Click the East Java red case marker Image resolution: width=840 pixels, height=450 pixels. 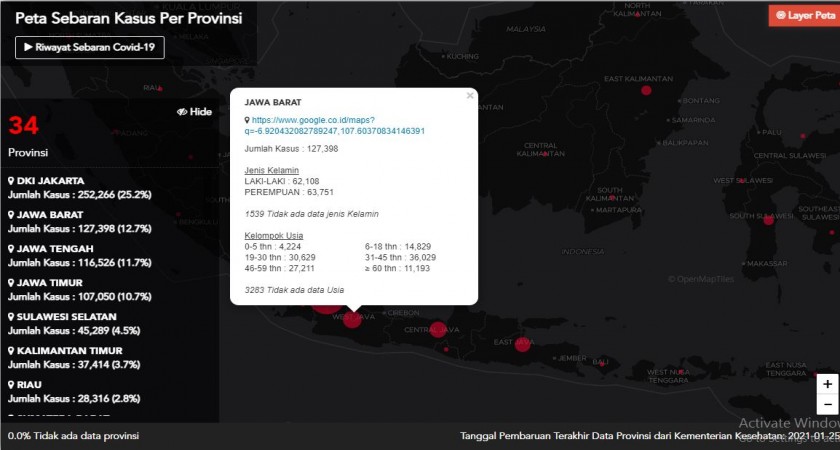click(522, 344)
